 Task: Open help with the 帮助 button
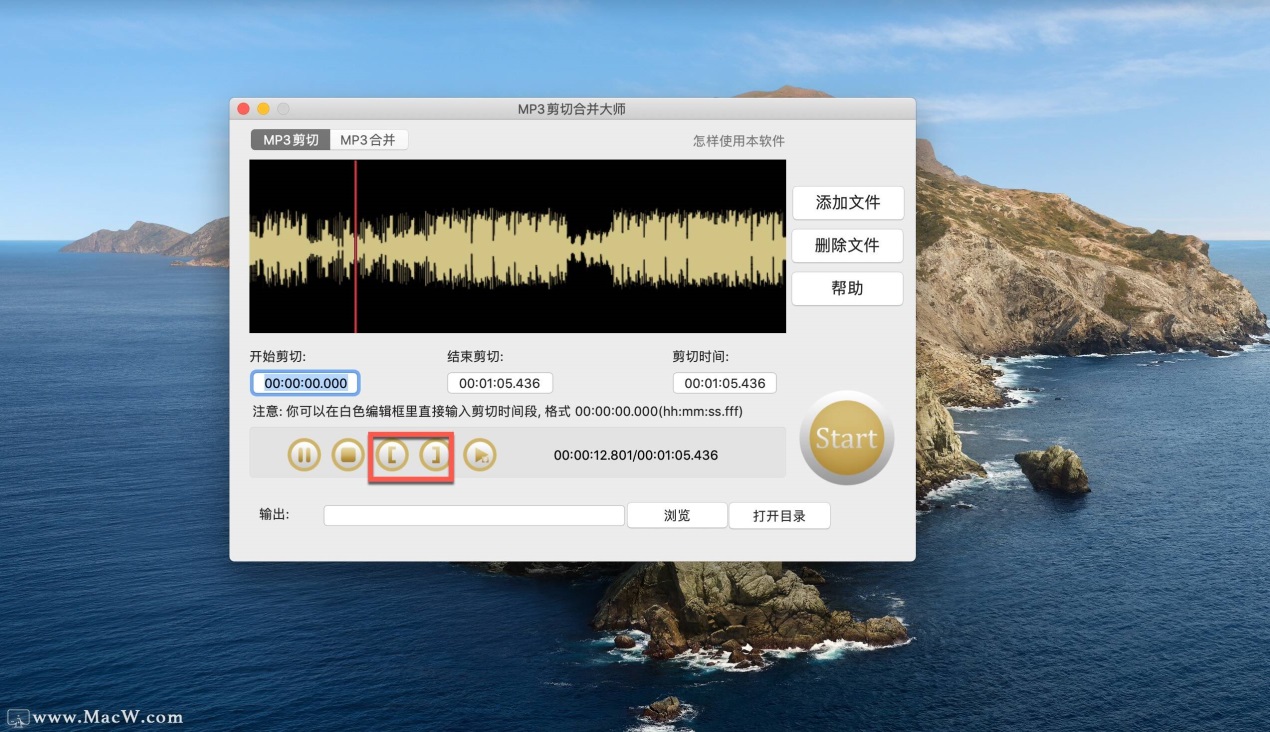(847, 288)
